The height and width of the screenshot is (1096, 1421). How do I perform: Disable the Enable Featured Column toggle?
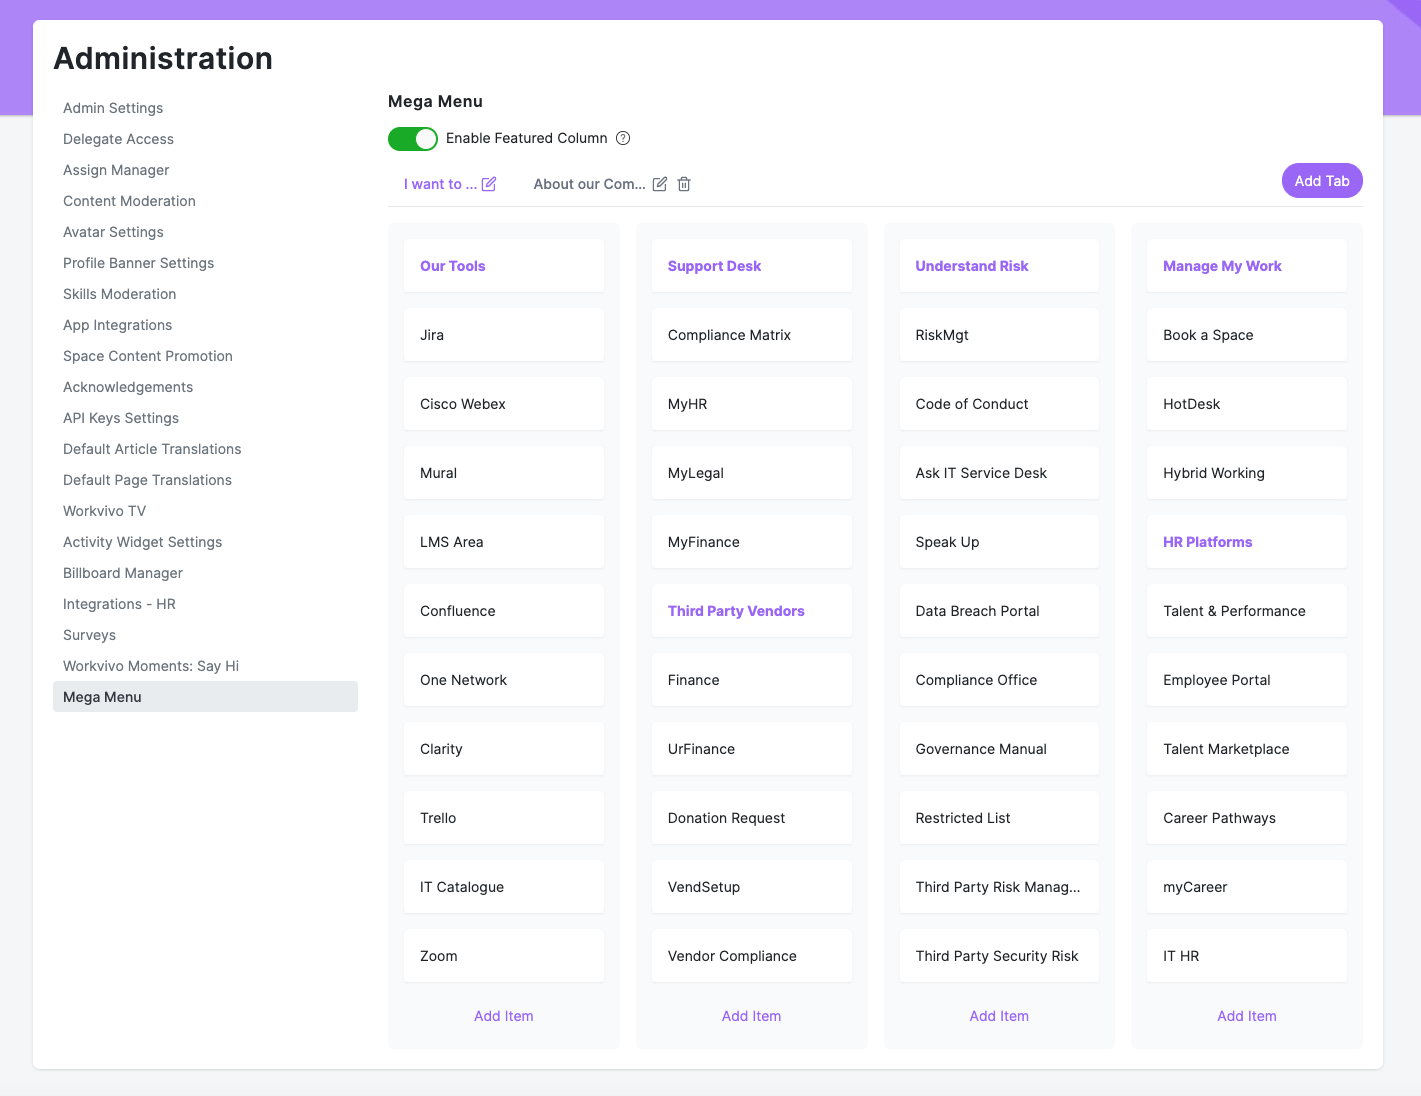pyautogui.click(x=412, y=138)
